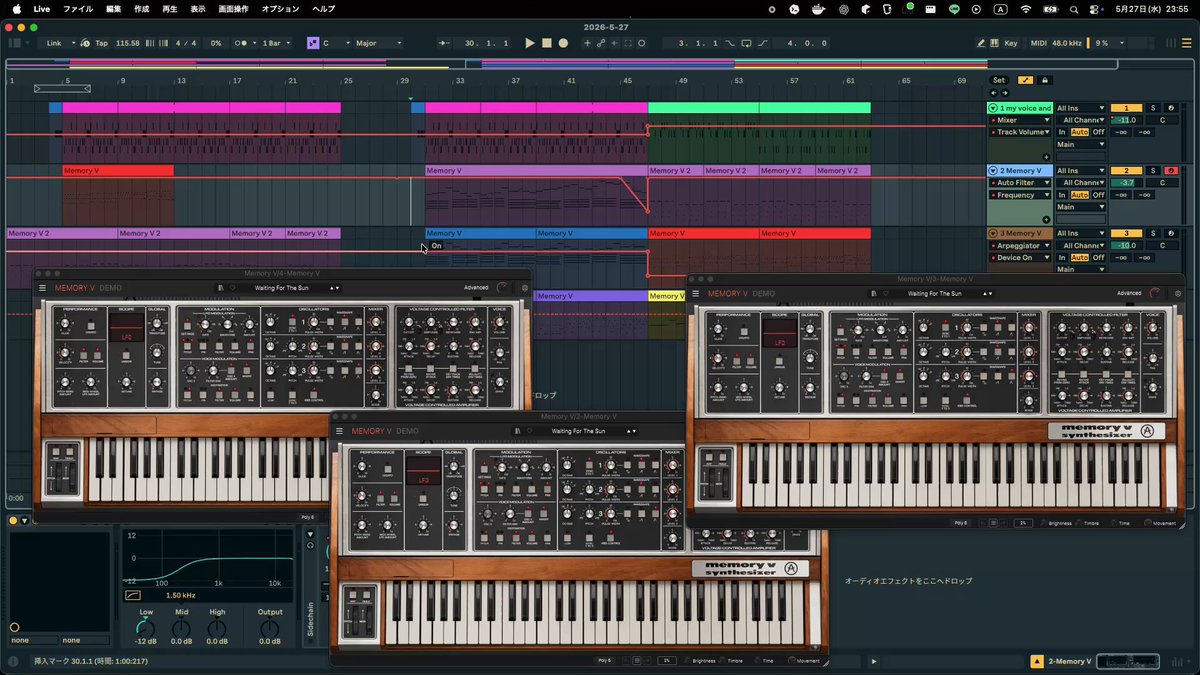
Task: Enable the Draw Mode pencil icon
Action: [x=982, y=43]
